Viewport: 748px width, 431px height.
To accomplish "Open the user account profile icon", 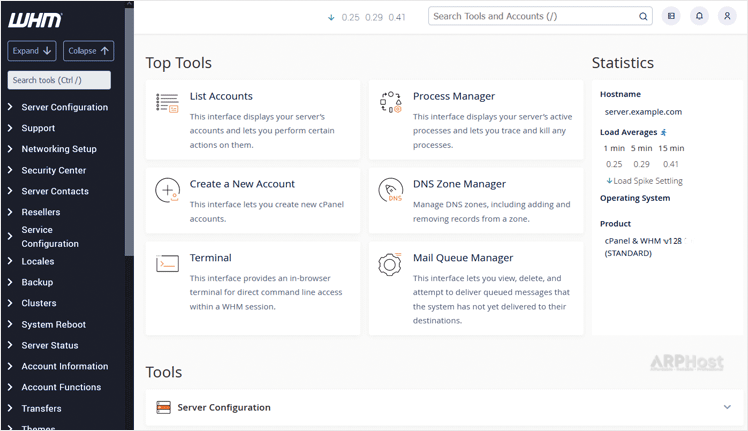I will 727,16.
